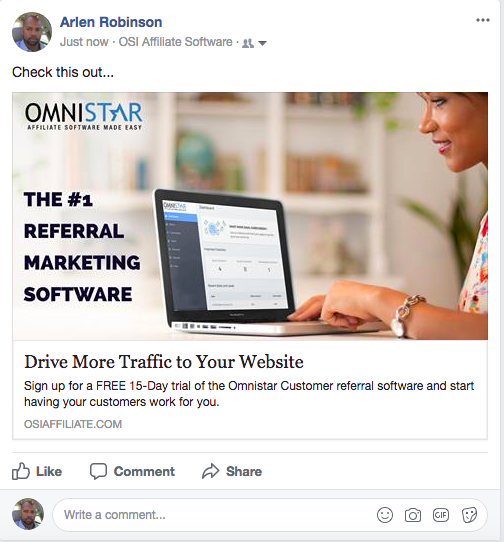Click the Just now timestamp

(x=84, y=42)
